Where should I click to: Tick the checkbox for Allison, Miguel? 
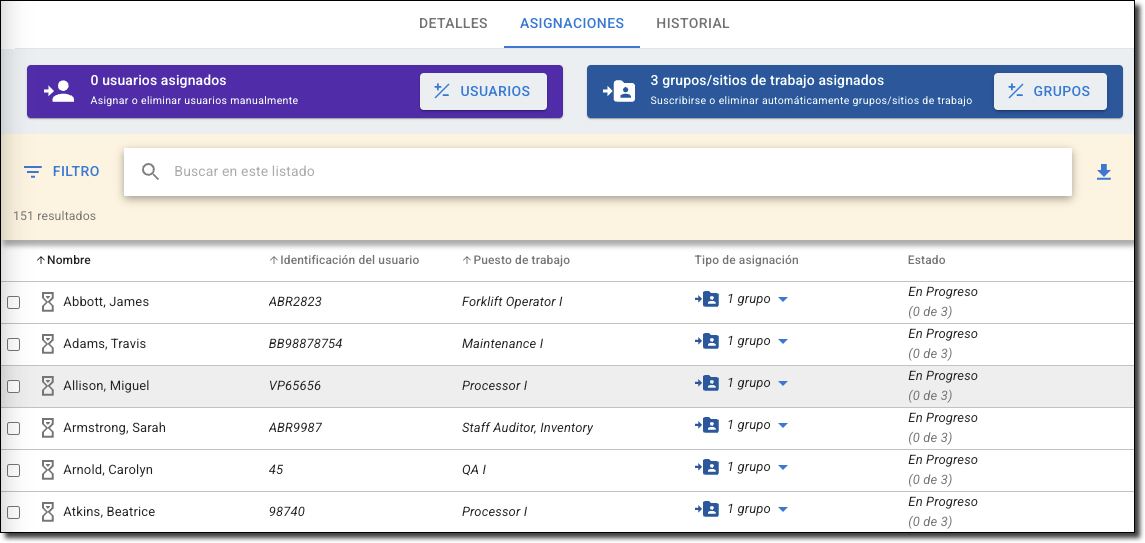point(14,386)
